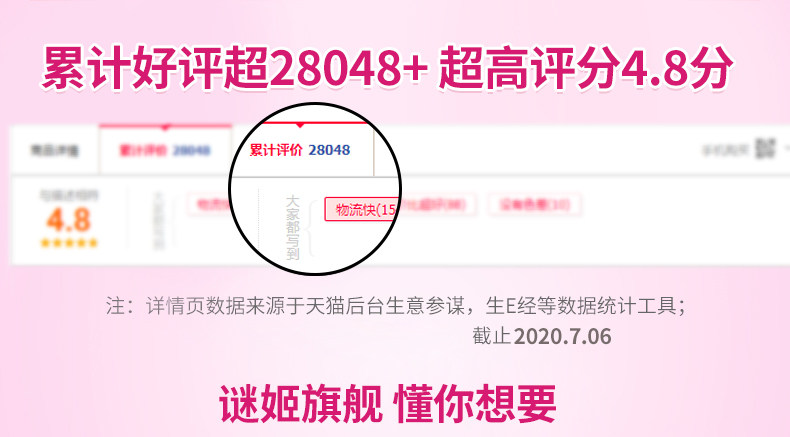Click the blue 28048 count in the magnifier

(329, 150)
